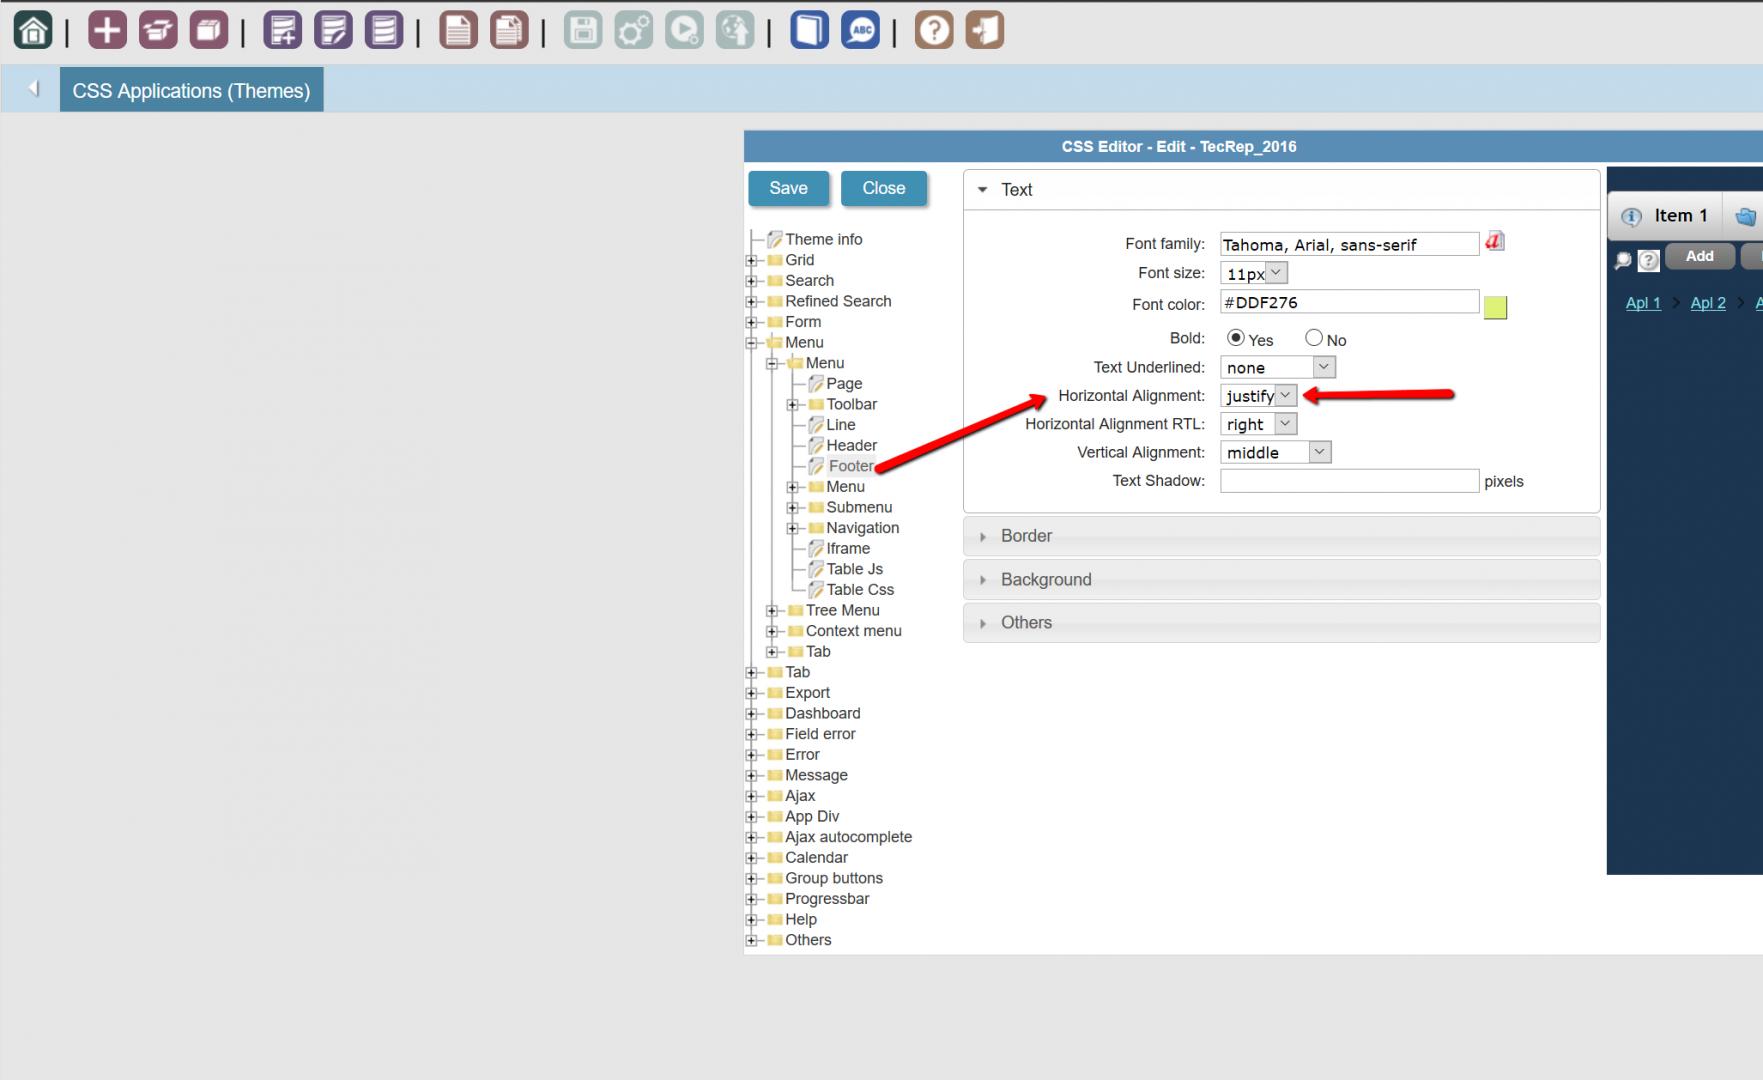
Task: Click the open box project icon
Action: click(158, 30)
